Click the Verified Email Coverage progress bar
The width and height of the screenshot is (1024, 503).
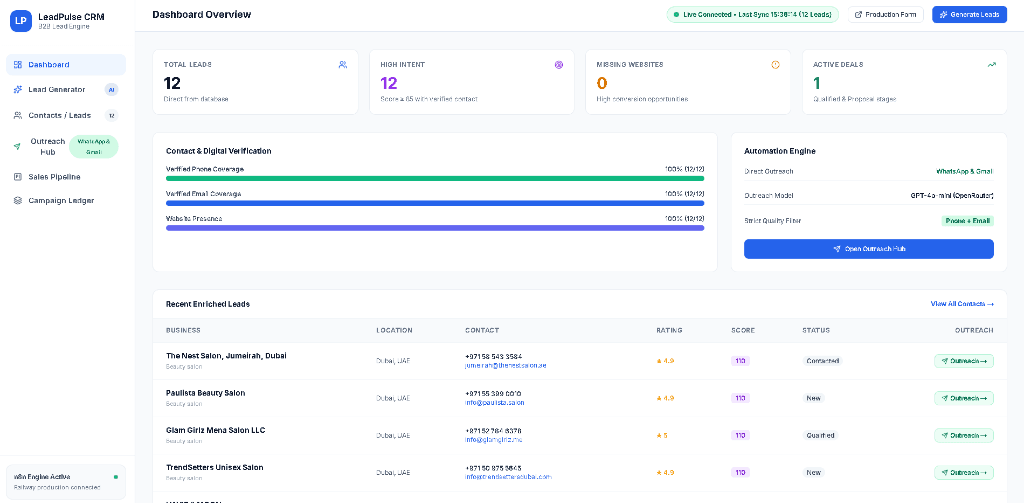coord(435,203)
